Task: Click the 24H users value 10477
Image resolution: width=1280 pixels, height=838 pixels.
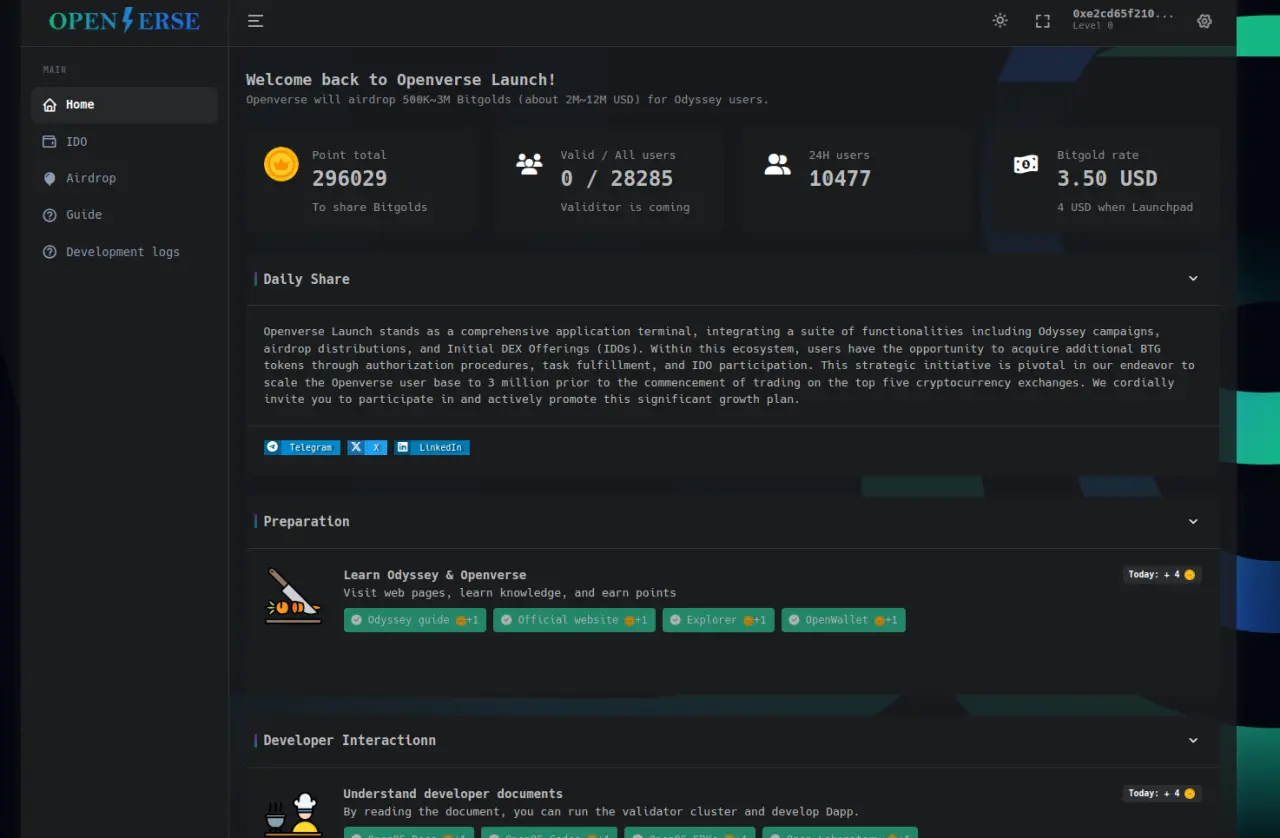Action: (x=840, y=179)
